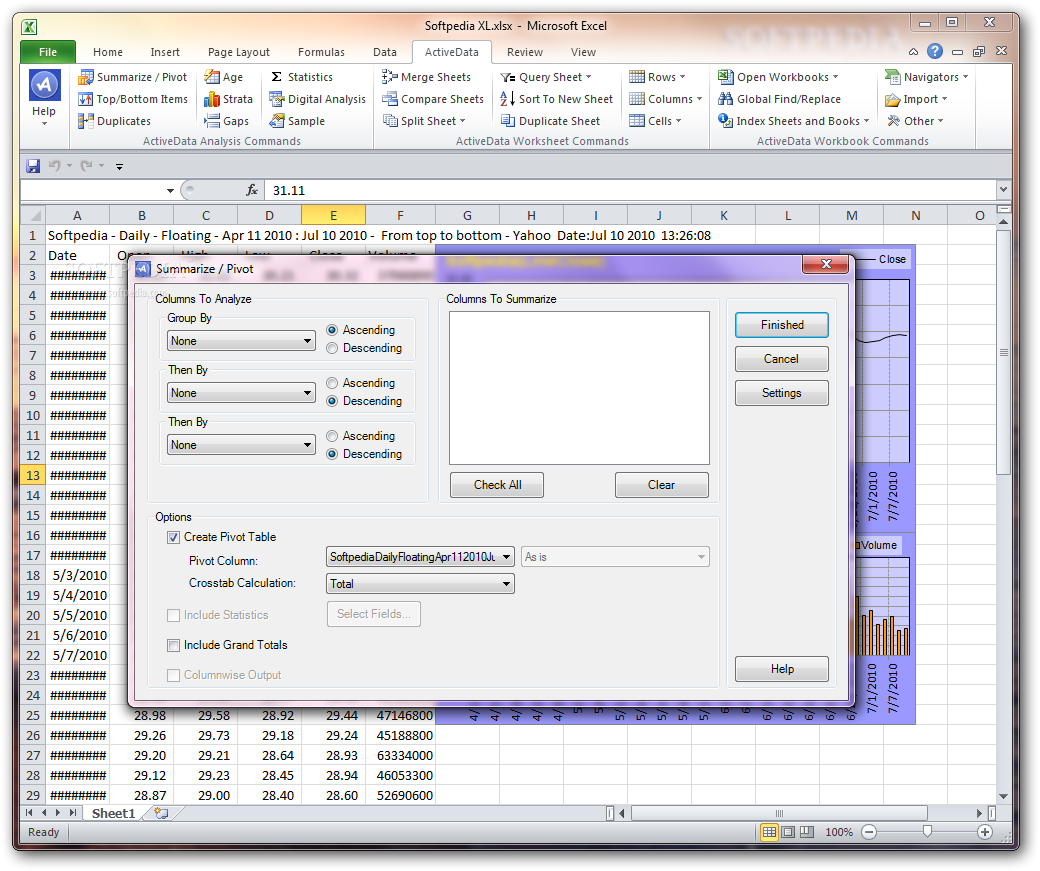Open Global Find/Replace tool
This screenshot has width=1040, height=871.
tap(779, 99)
